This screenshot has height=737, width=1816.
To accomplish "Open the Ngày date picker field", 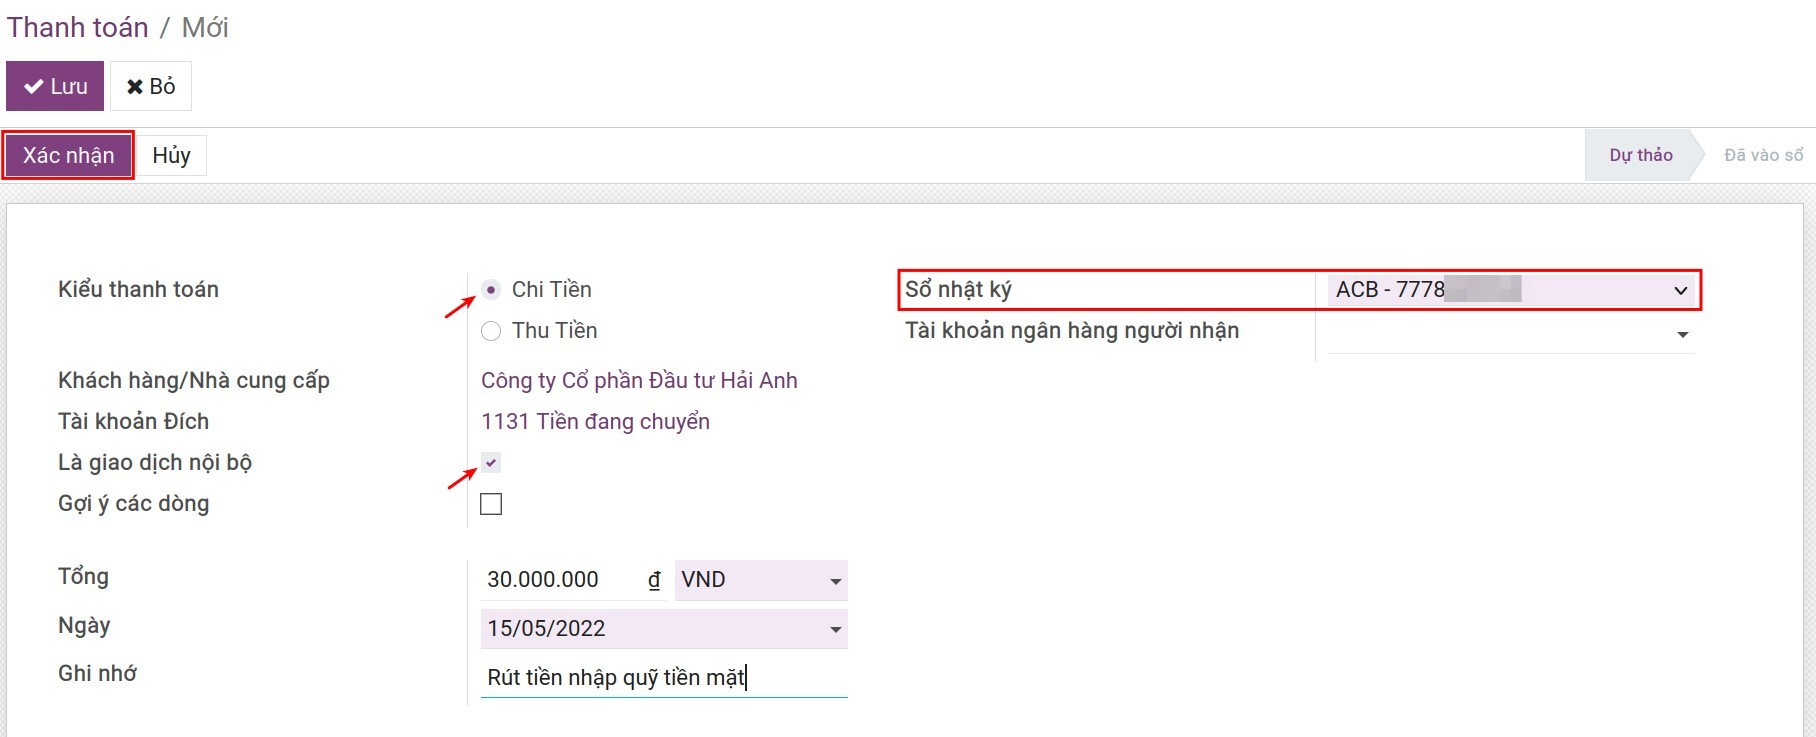I will point(662,629).
